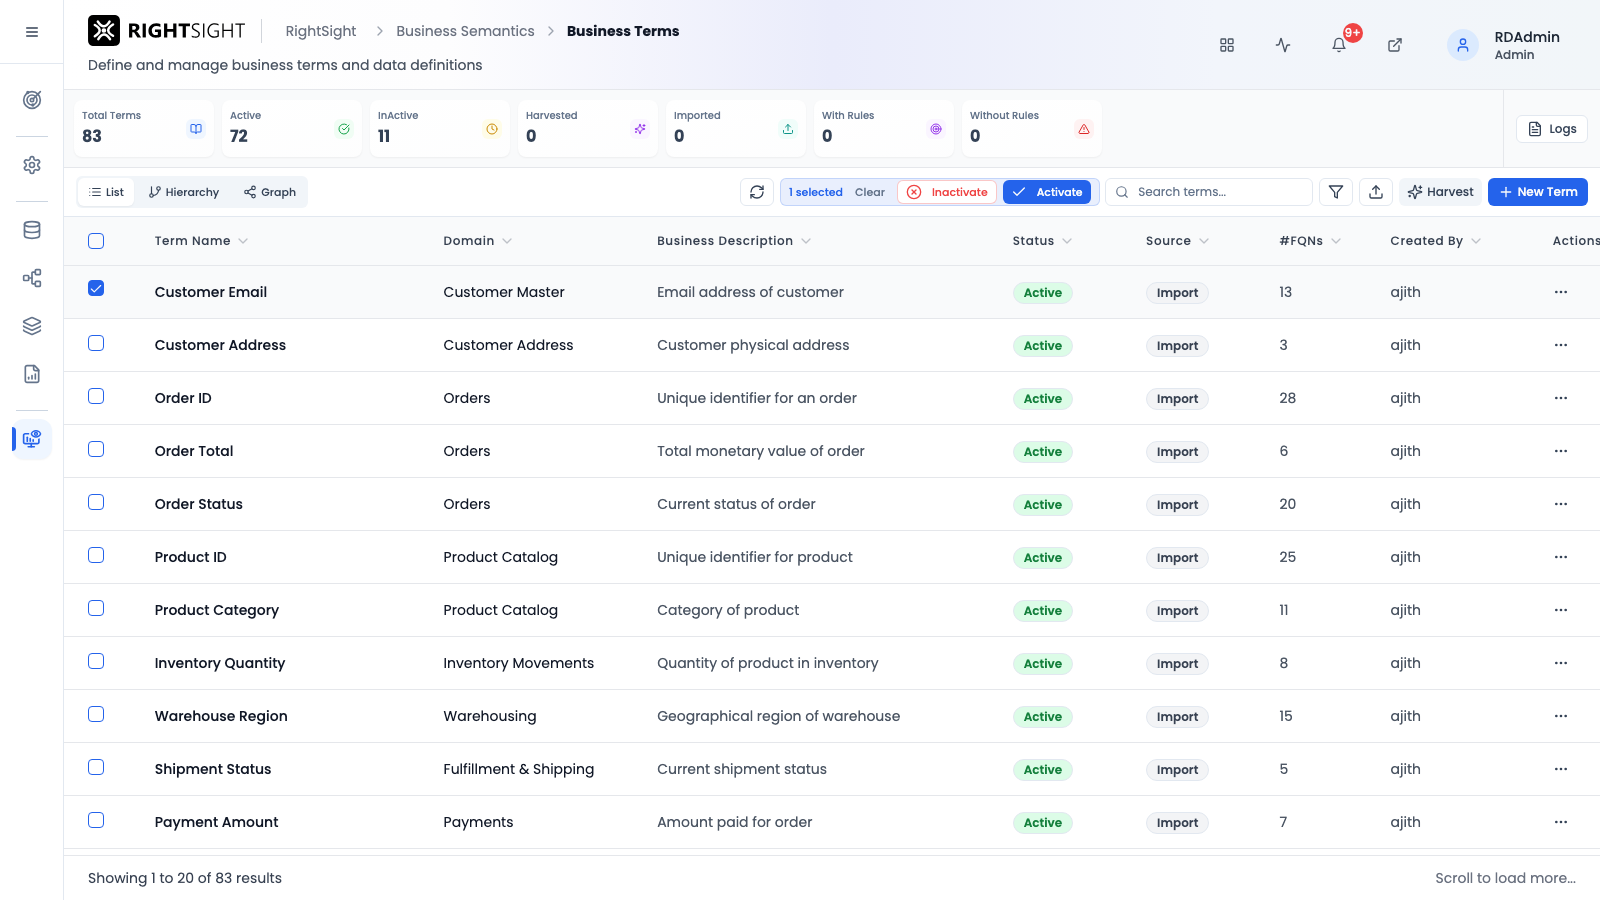The image size is (1600, 900).
Task: Click the New Term button
Action: (x=1538, y=192)
